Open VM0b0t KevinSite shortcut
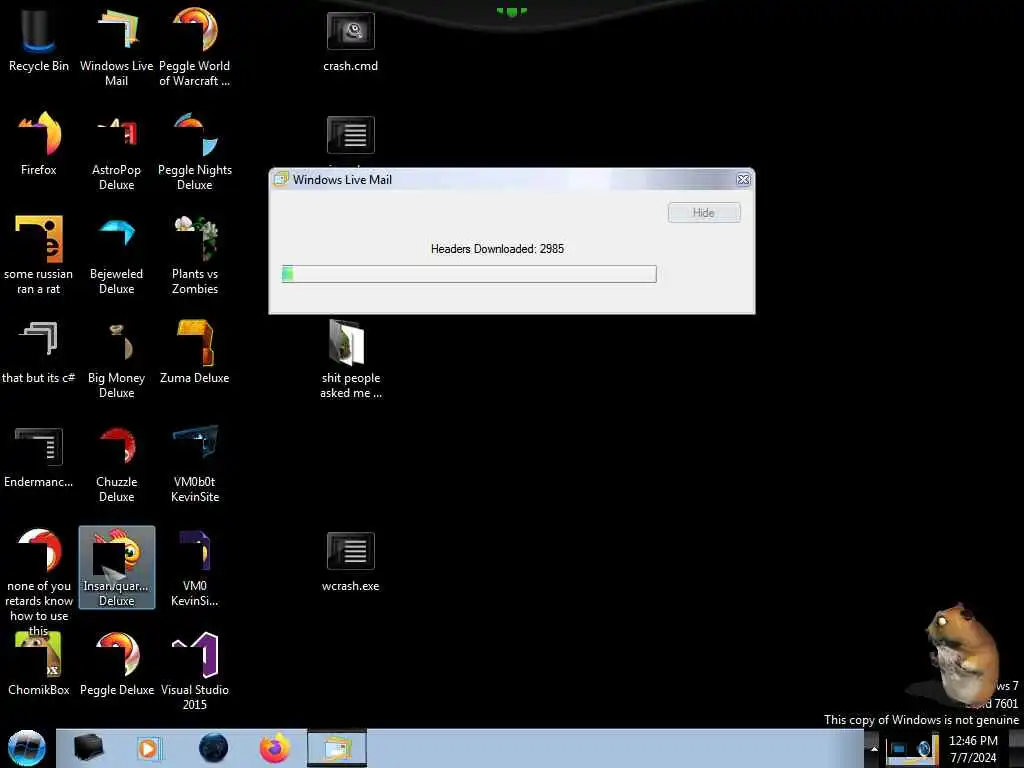The height and width of the screenshot is (768, 1024). tap(195, 464)
